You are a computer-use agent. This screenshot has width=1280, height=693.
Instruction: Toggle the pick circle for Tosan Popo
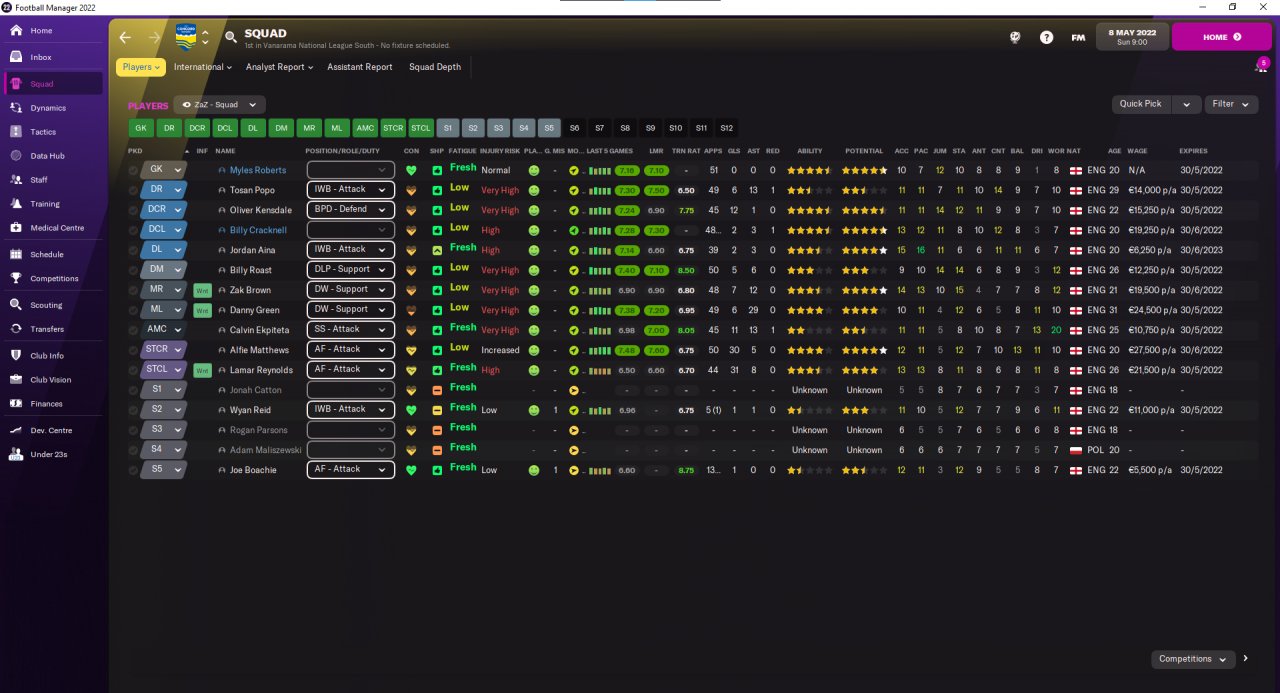click(134, 190)
